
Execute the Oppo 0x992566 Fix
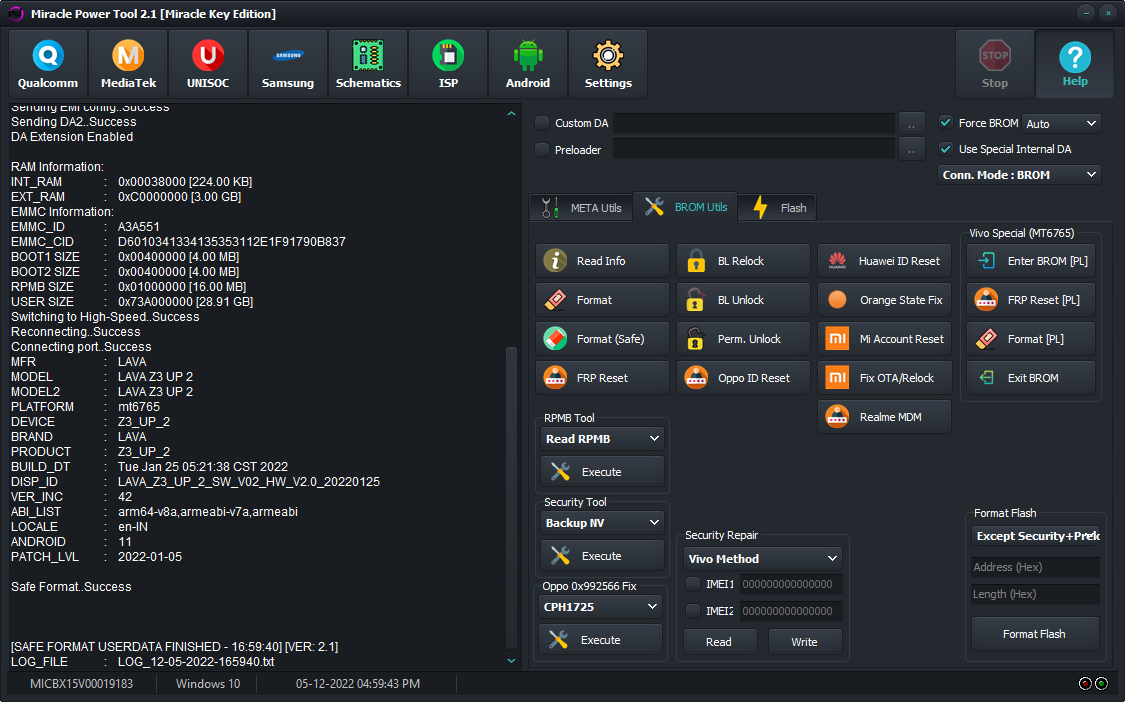[601, 640]
